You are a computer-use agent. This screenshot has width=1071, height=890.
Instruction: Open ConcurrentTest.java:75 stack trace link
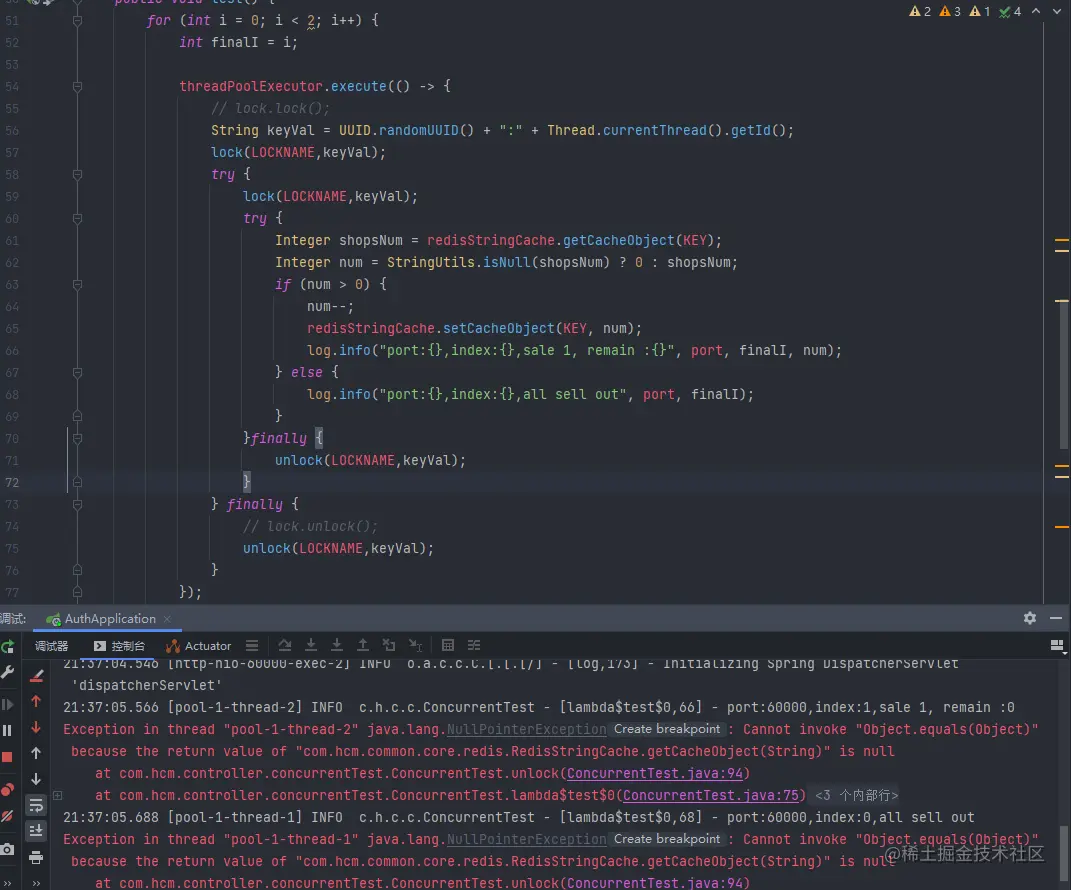click(711, 796)
